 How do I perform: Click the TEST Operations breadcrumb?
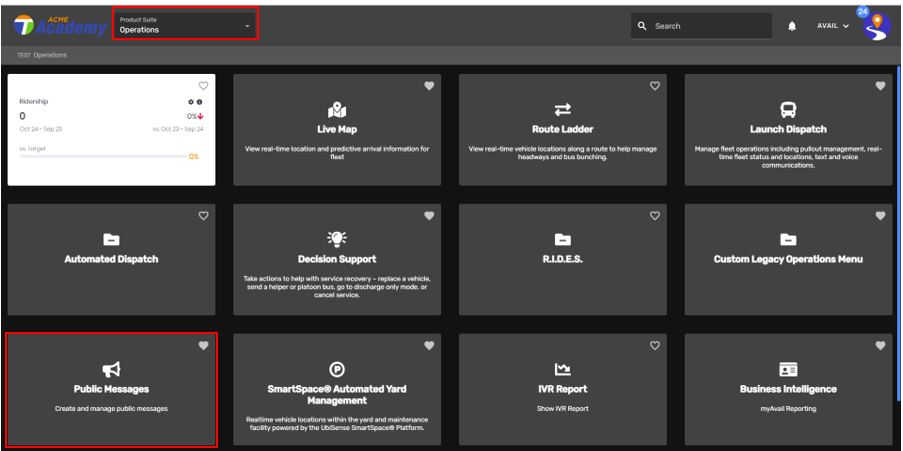[42, 55]
